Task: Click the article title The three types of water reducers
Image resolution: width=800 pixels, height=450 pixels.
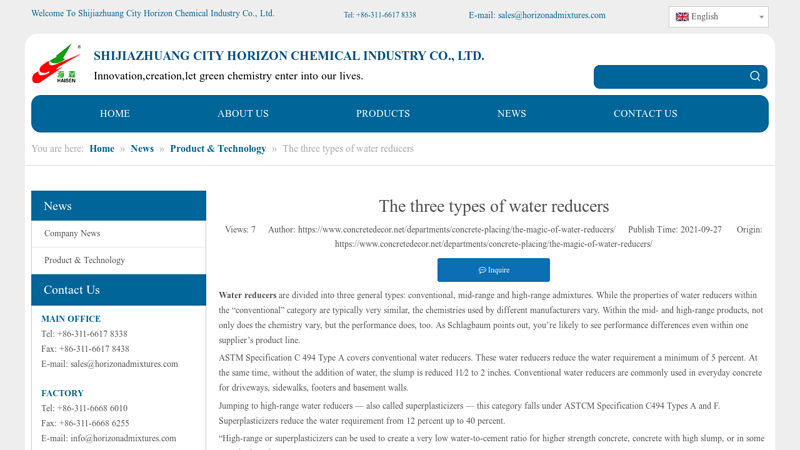Action: pyautogui.click(x=493, y=206)
